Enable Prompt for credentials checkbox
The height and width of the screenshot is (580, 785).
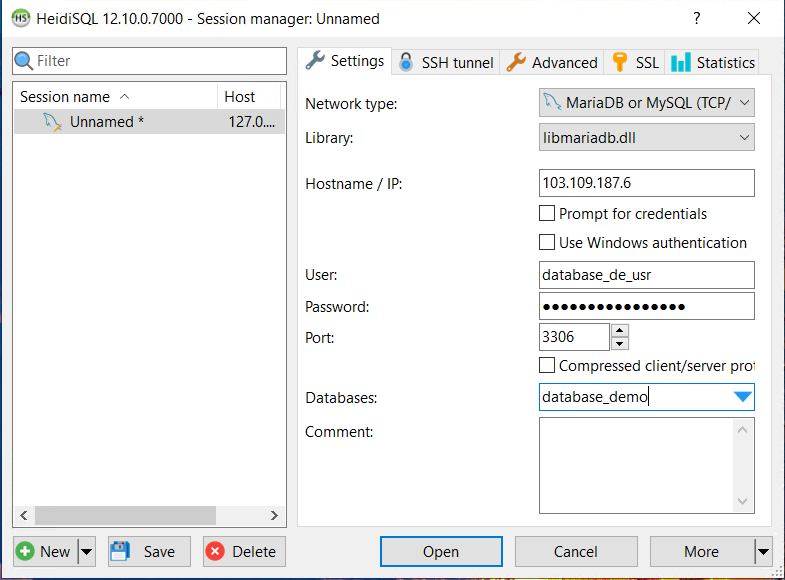[547, 213]
